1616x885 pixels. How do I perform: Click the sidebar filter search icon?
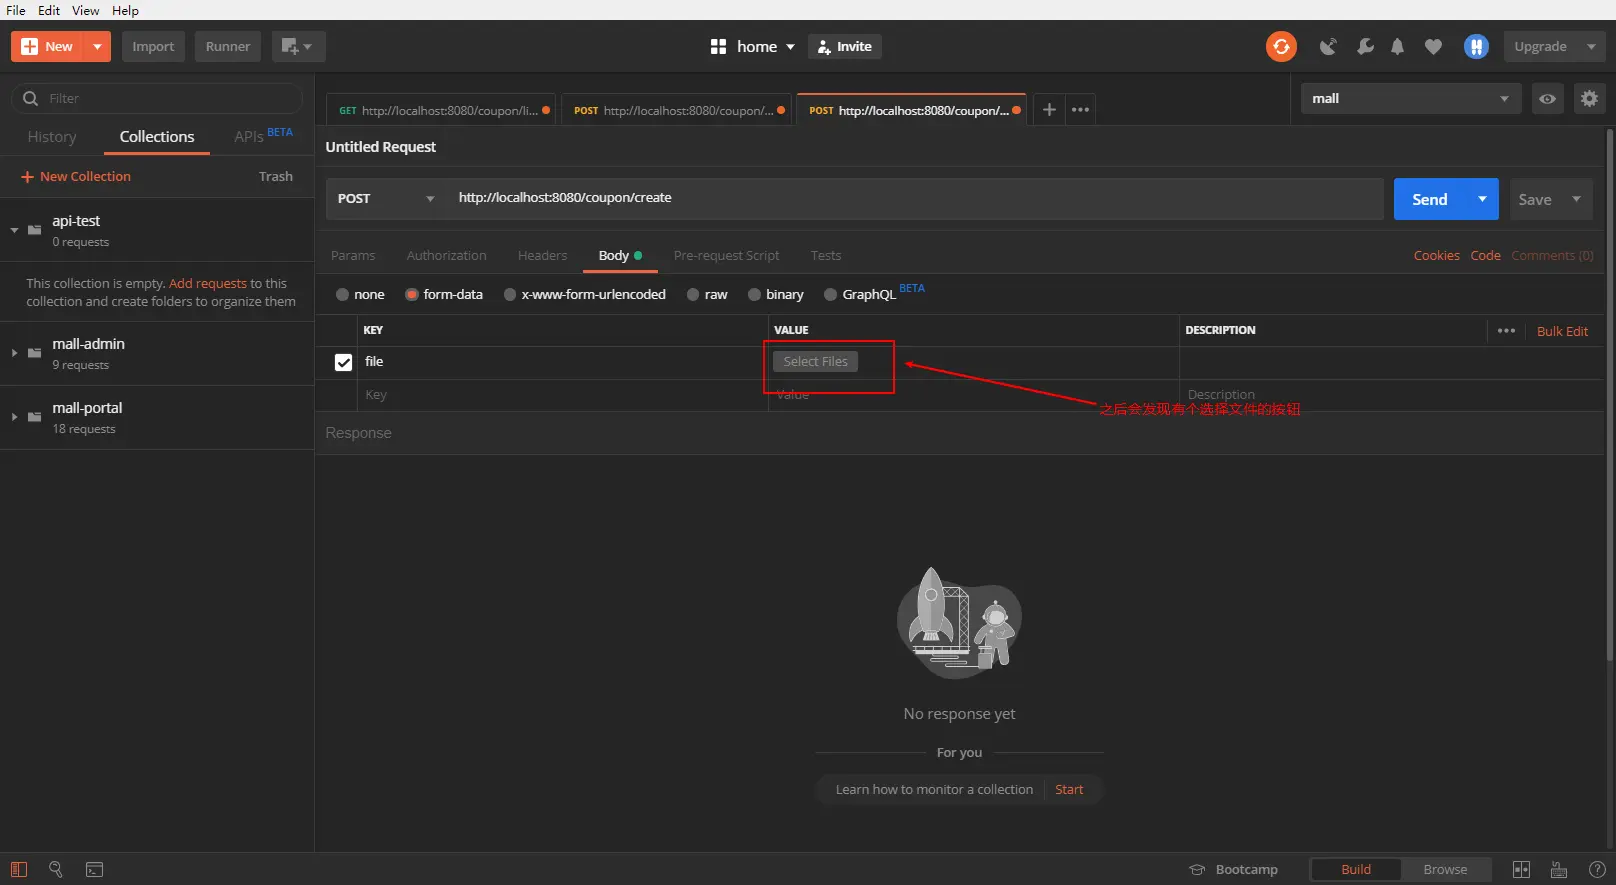tap(30, 98)
